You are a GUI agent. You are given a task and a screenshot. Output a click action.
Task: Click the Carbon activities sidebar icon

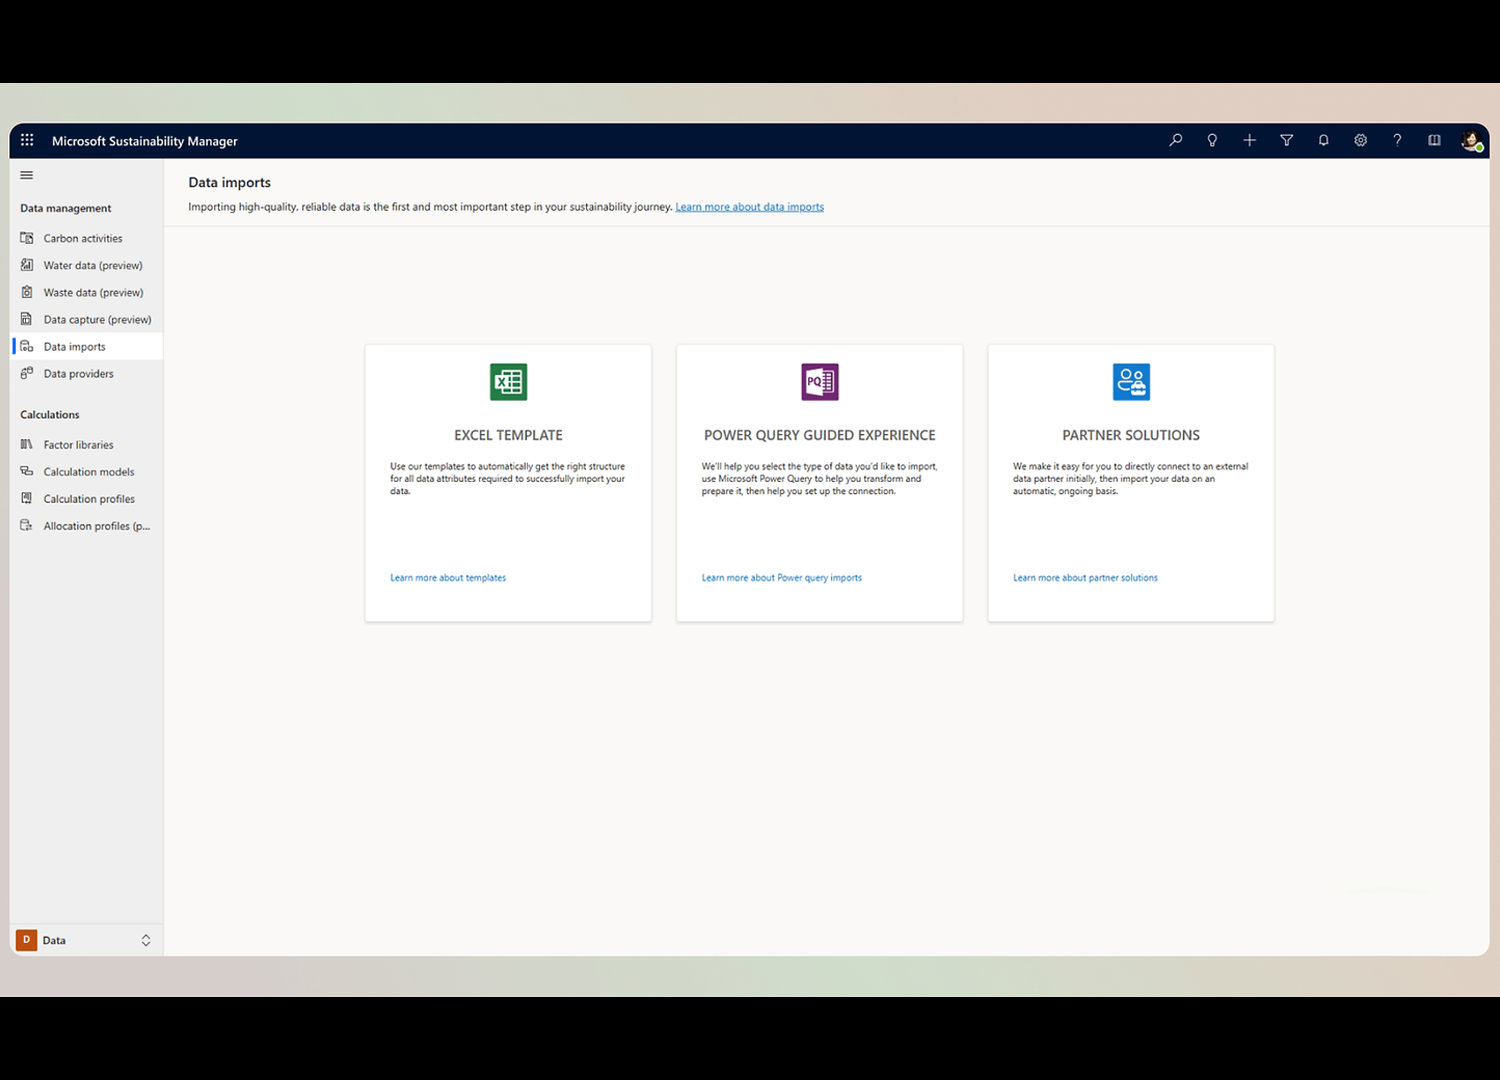tap(27, 238)
